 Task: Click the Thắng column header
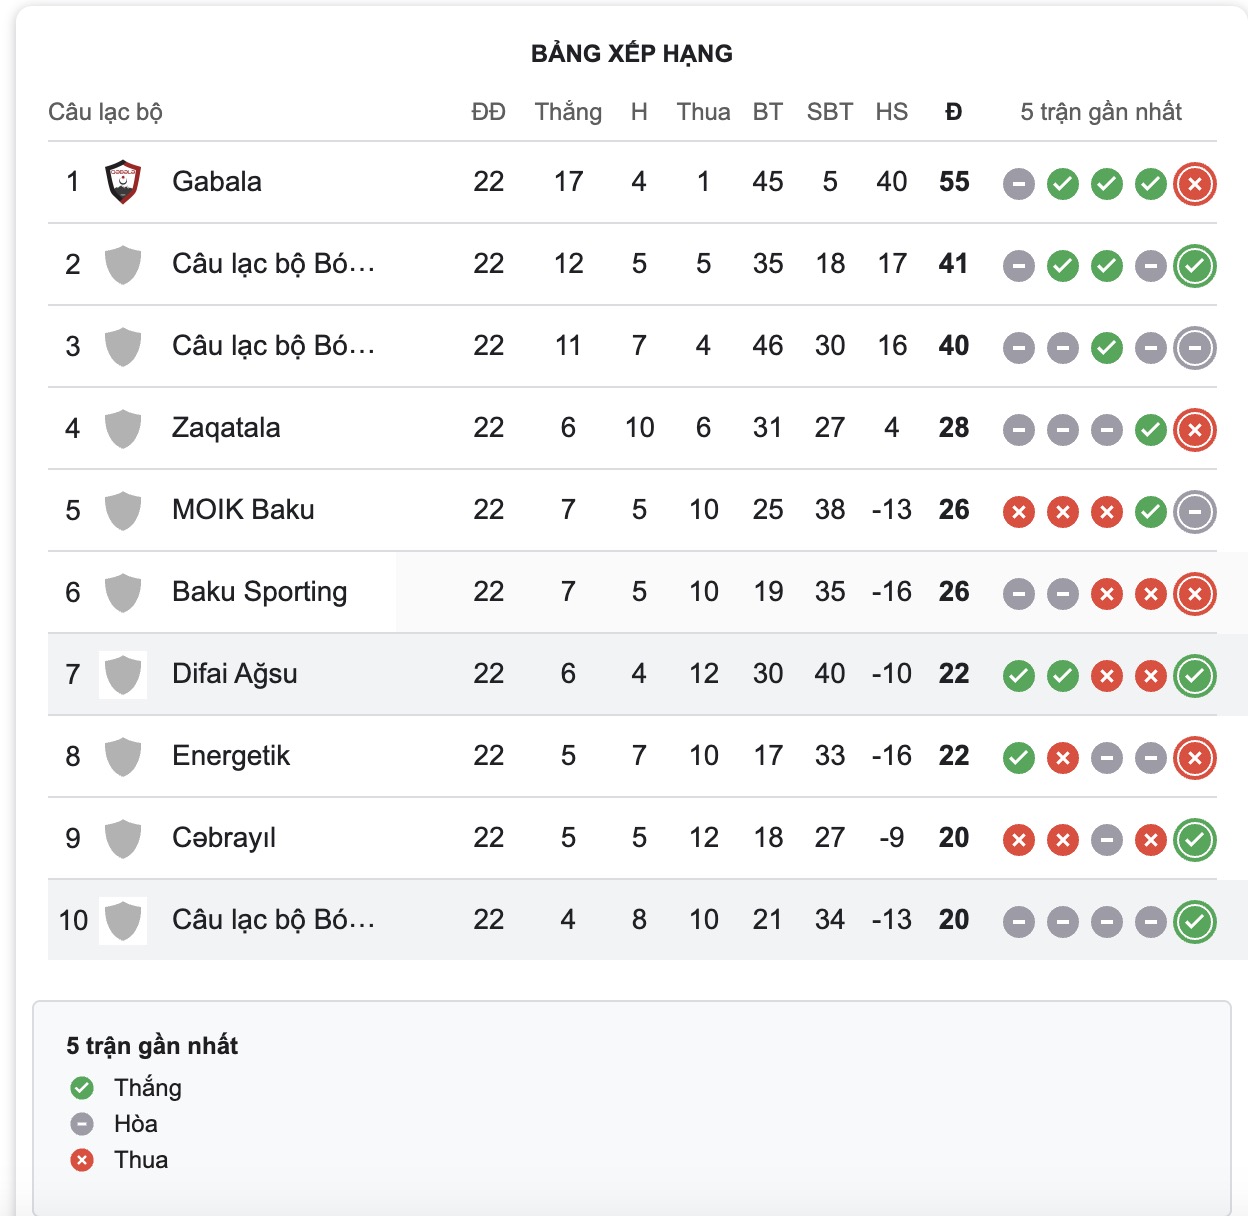click(x=568, y=112)
